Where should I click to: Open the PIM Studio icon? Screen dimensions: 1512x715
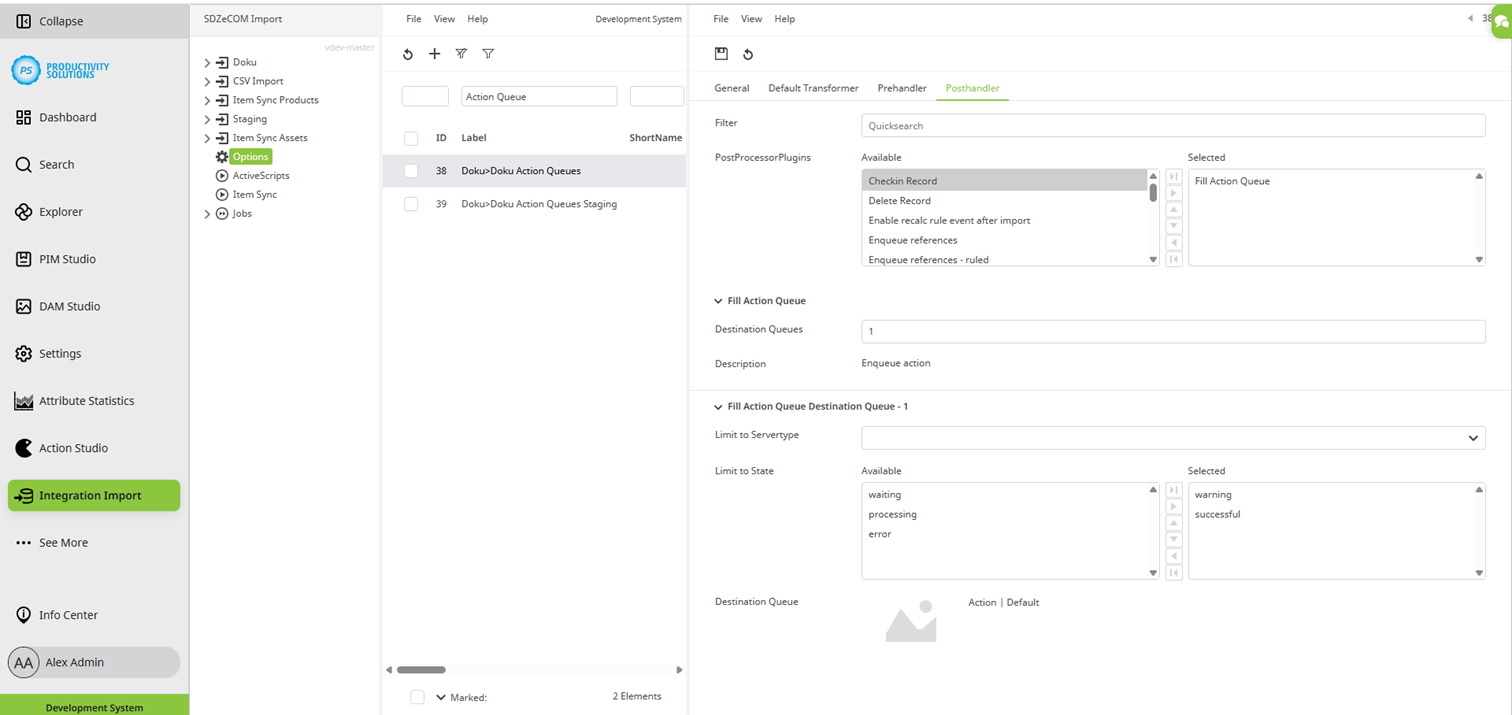pos(24,259)
